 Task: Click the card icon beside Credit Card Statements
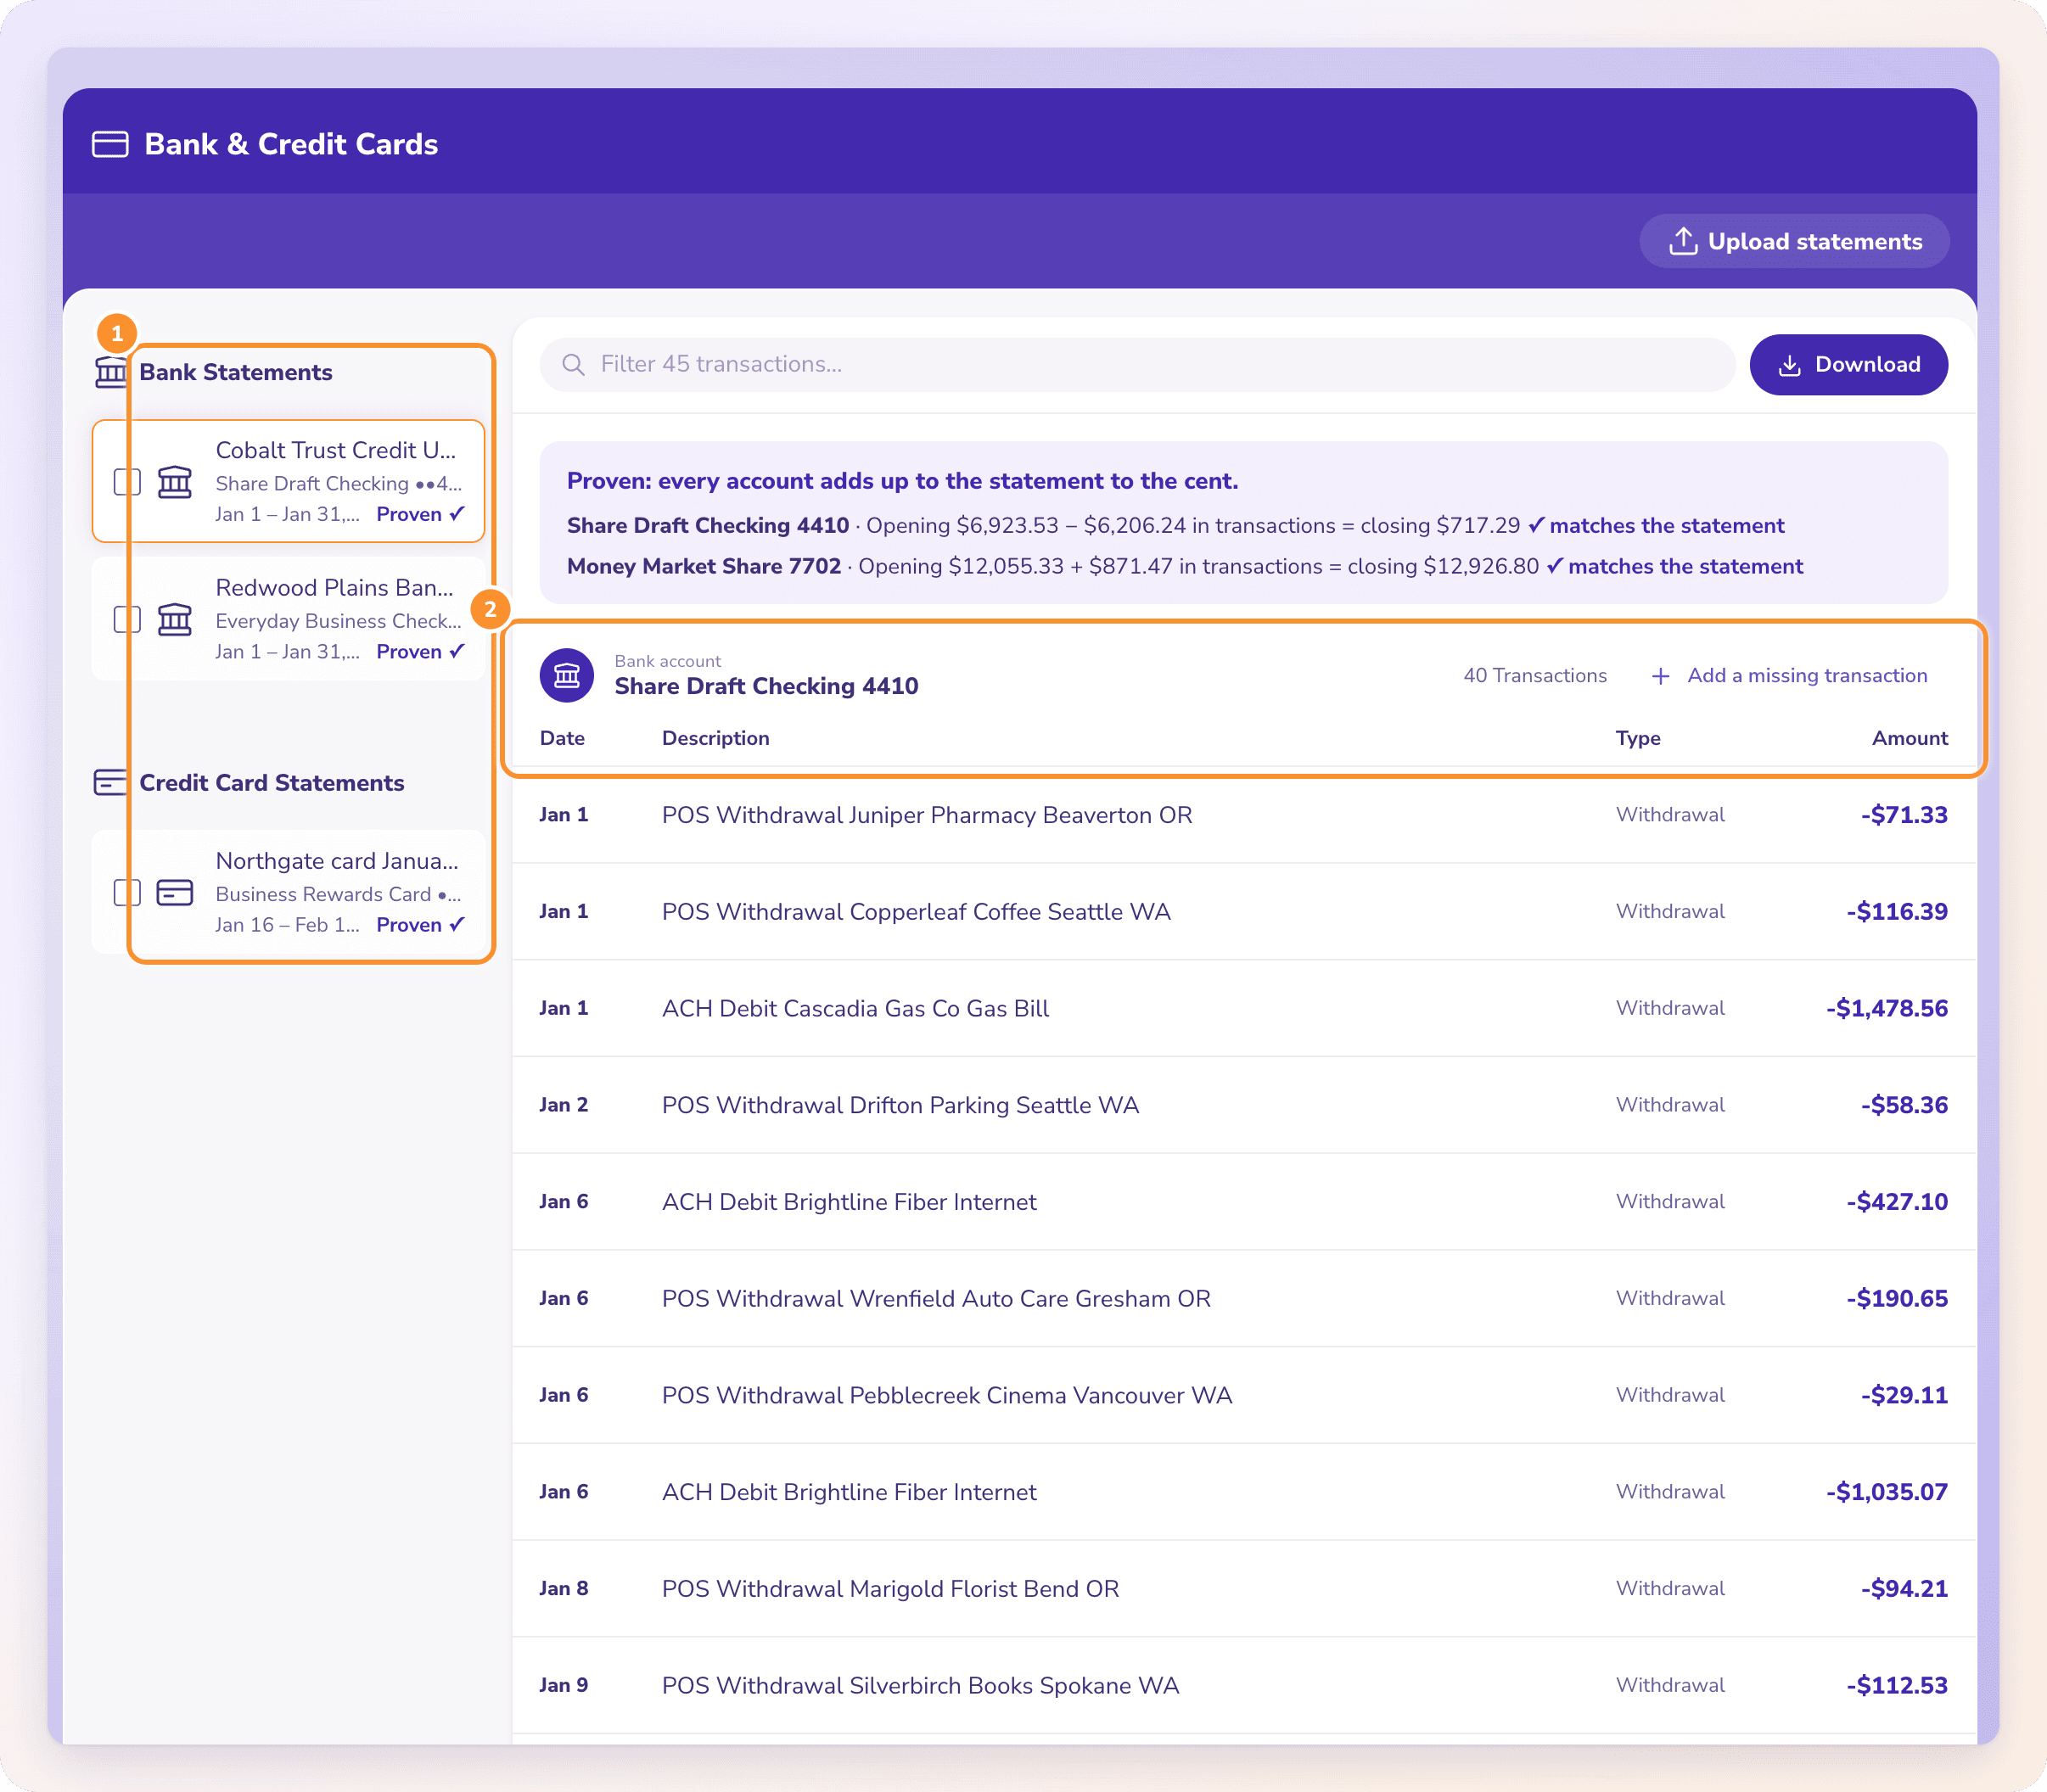coord(110,782)
